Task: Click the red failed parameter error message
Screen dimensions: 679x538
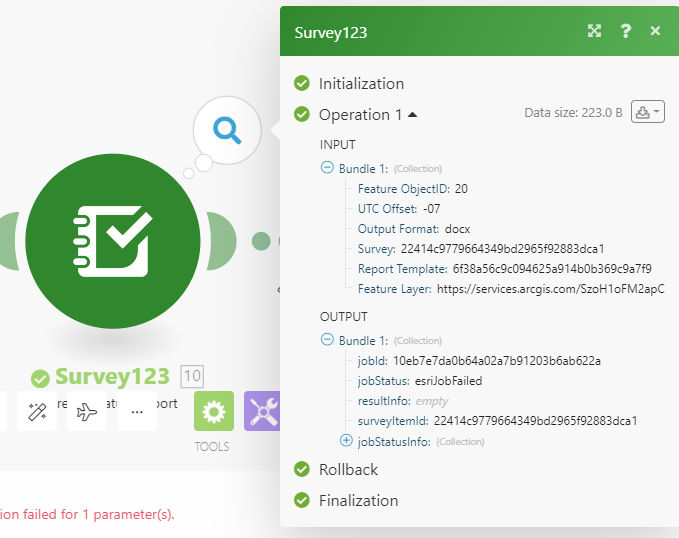Action: [87, 514]
